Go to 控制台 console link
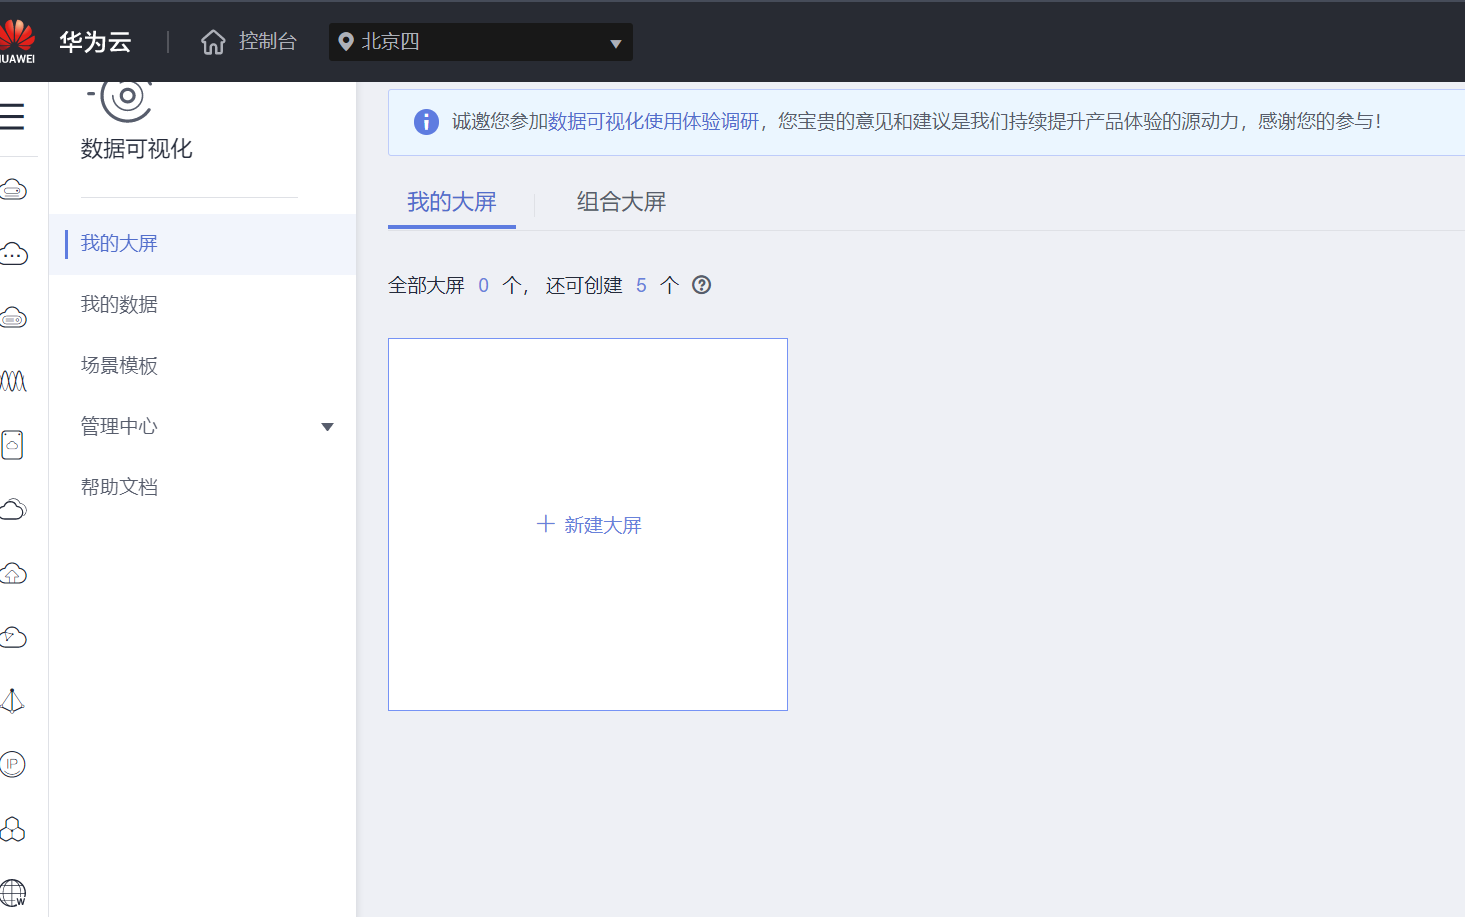This screenshot has width=1465, height=917. (x=268, y=41)
